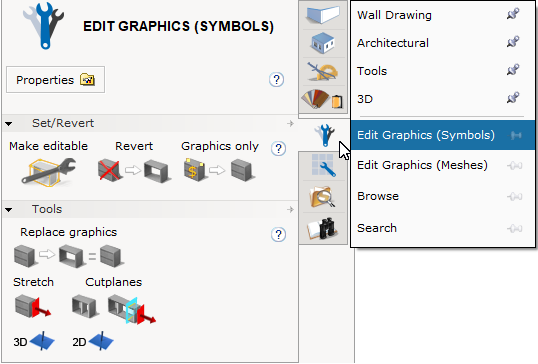Open the Edit Graphics (Meshes) tab icon
Screen dimensions: 538x364
(x=323, y=165)
